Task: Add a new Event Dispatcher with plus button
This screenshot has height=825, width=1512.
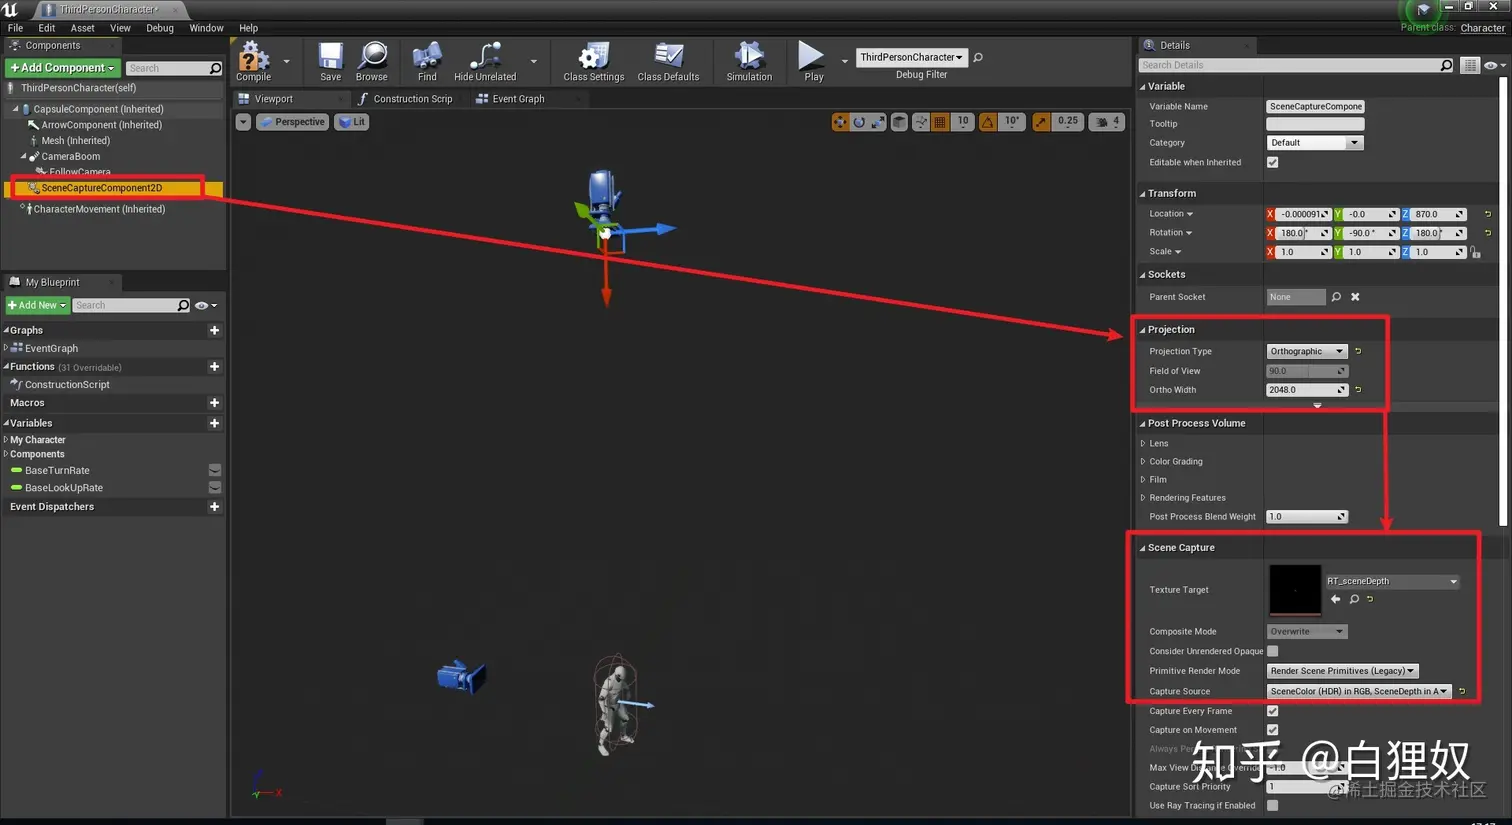Action: click(x=214, y=507)
